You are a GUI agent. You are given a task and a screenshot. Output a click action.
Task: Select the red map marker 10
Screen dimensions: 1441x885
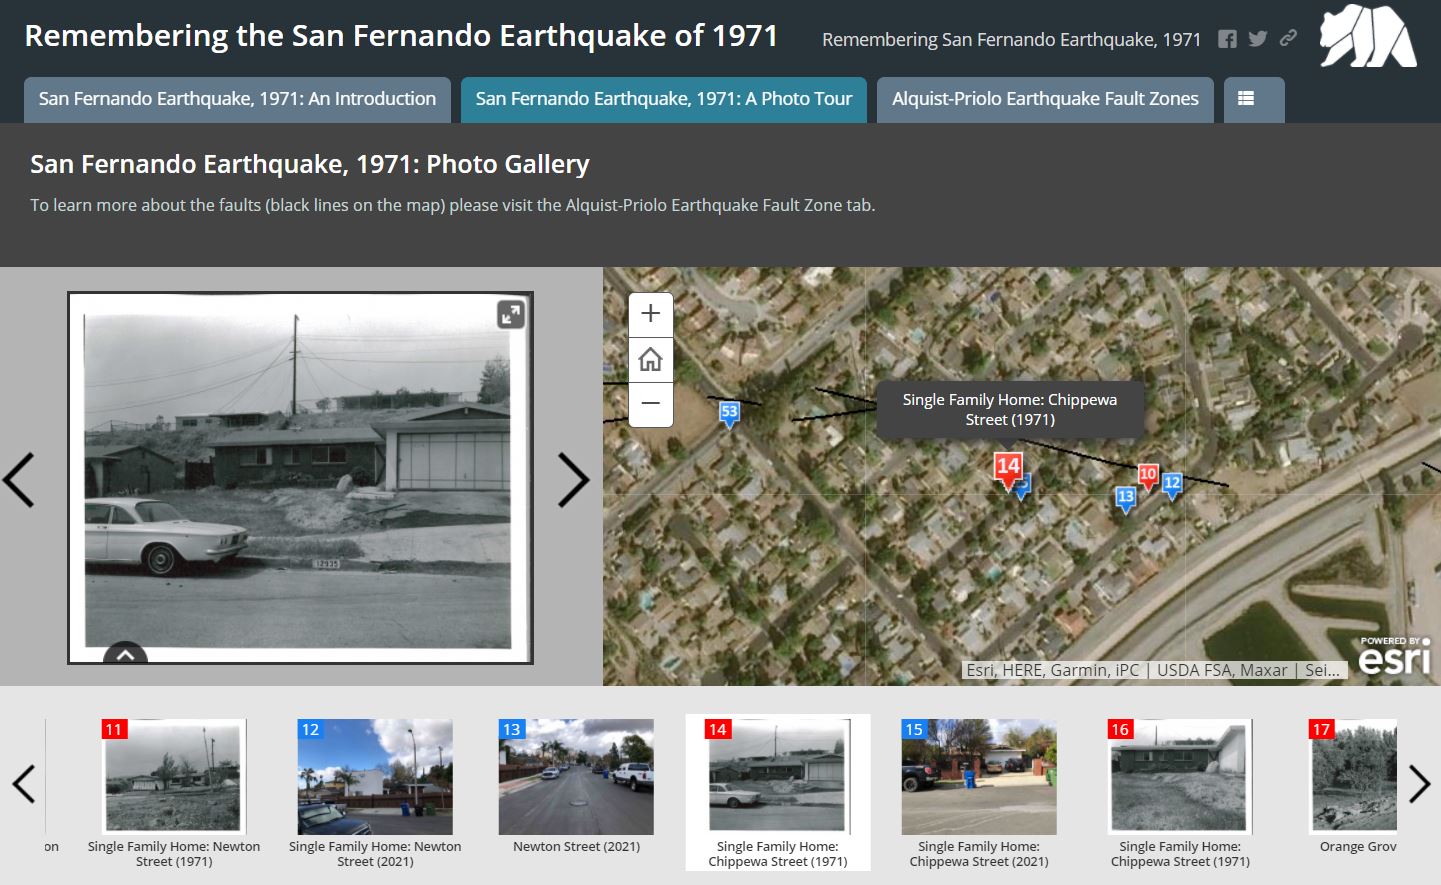click(1148, 475)
